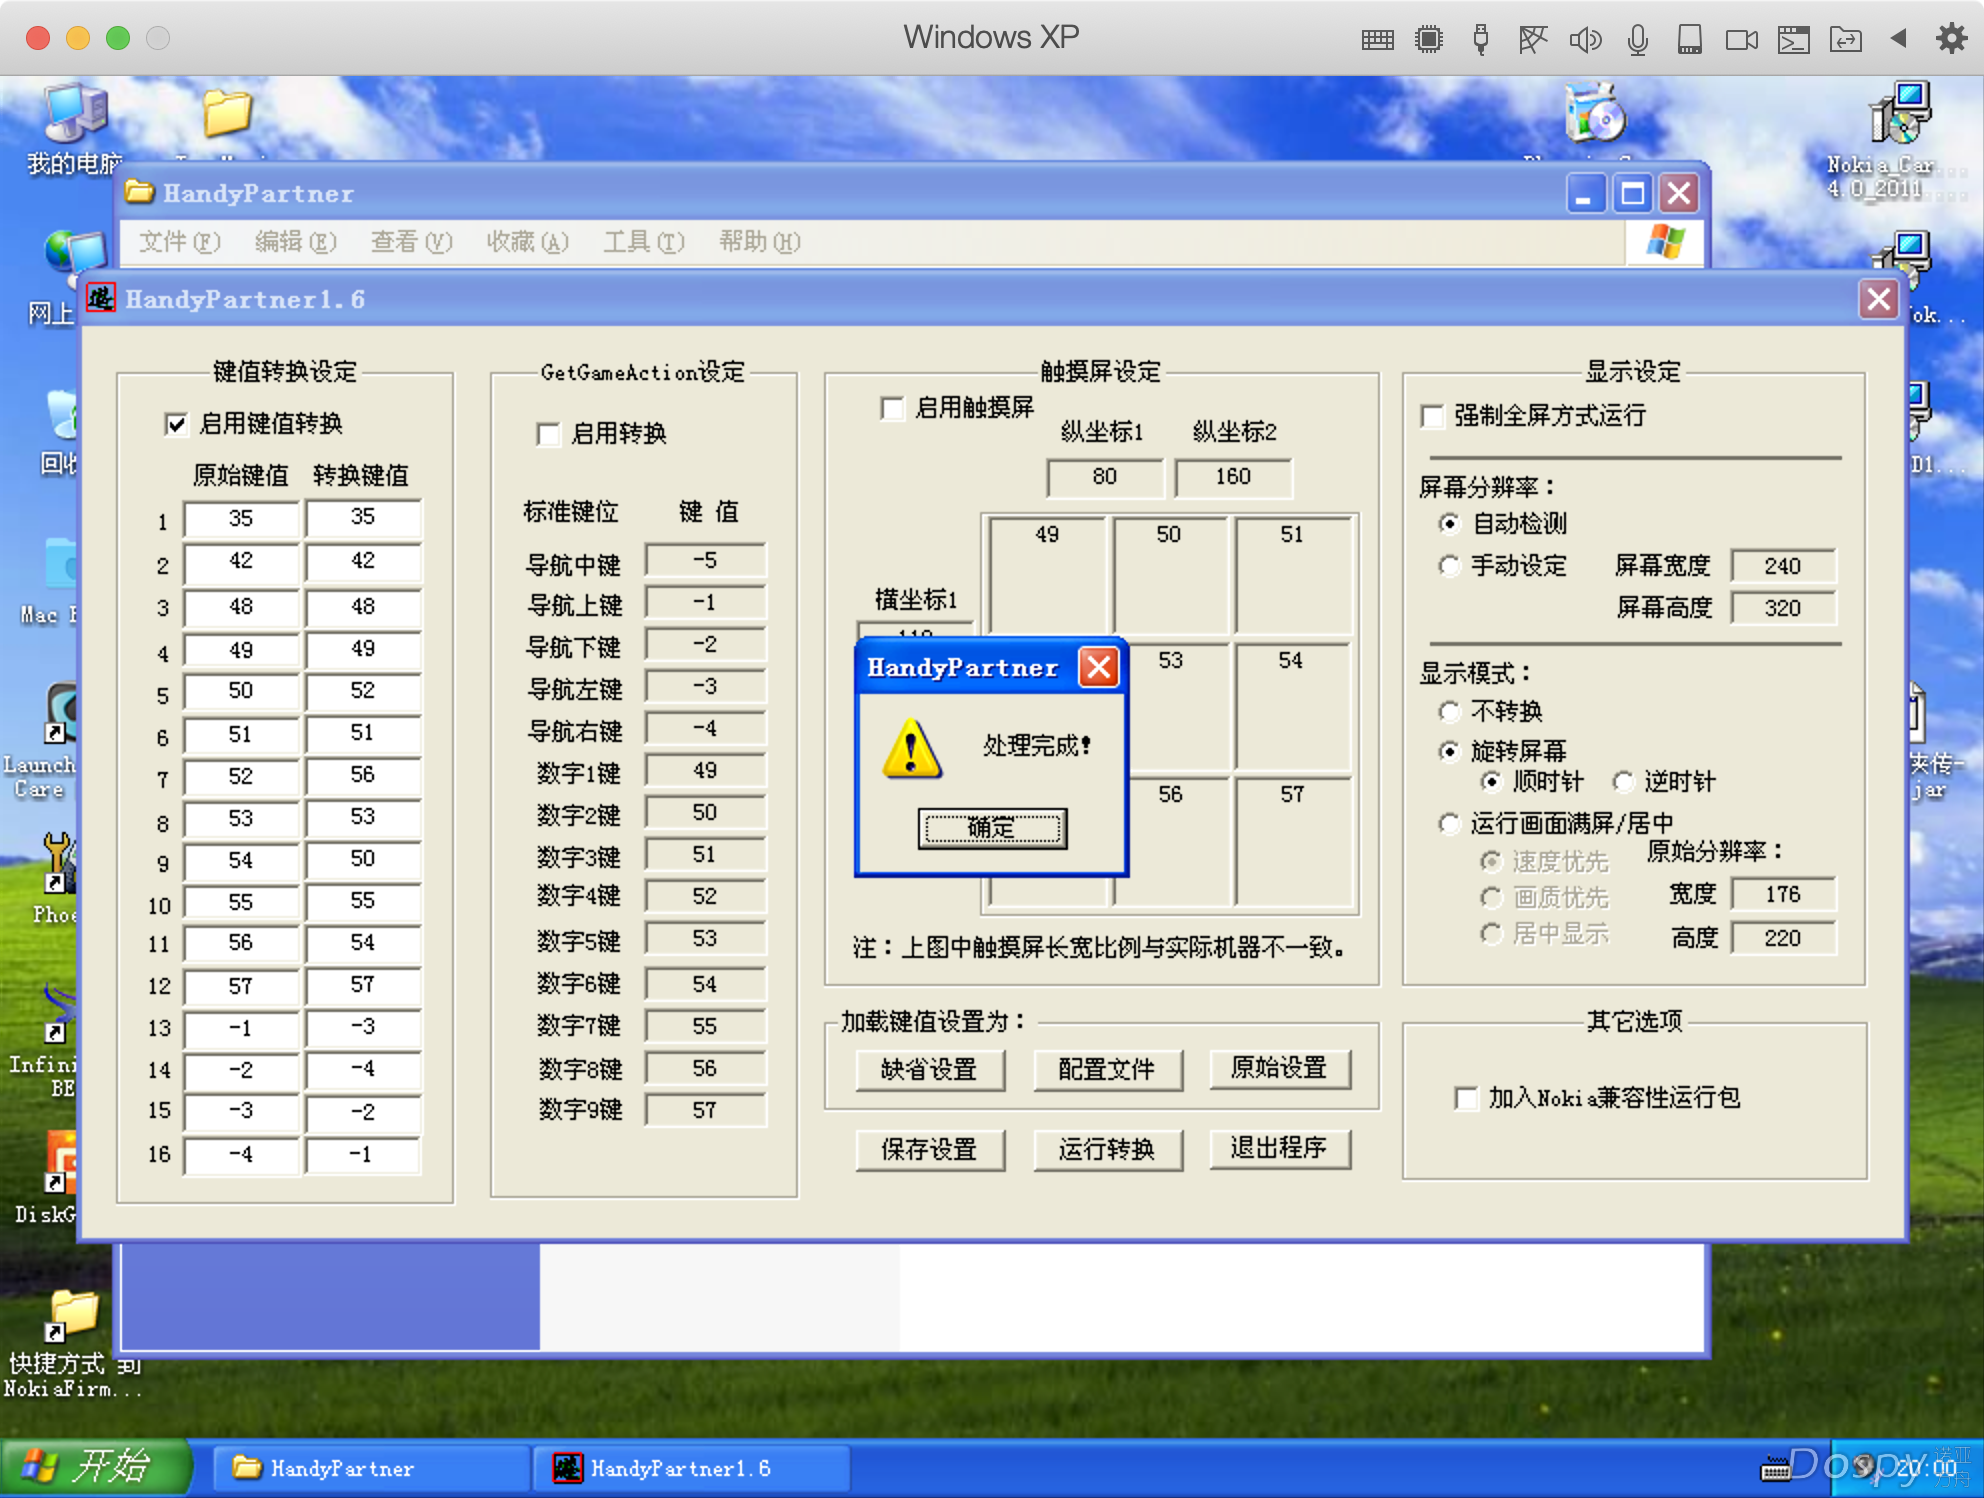Click 屏幕高度 field showing 320
1984x1498 pixels.
click(1783, 608)
